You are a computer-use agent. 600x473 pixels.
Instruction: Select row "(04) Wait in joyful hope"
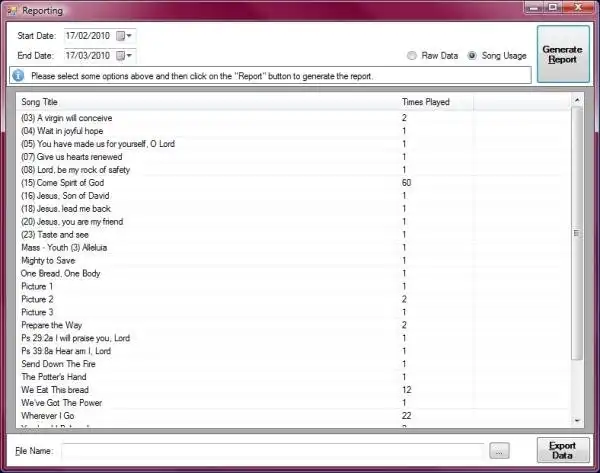(293, 131)
